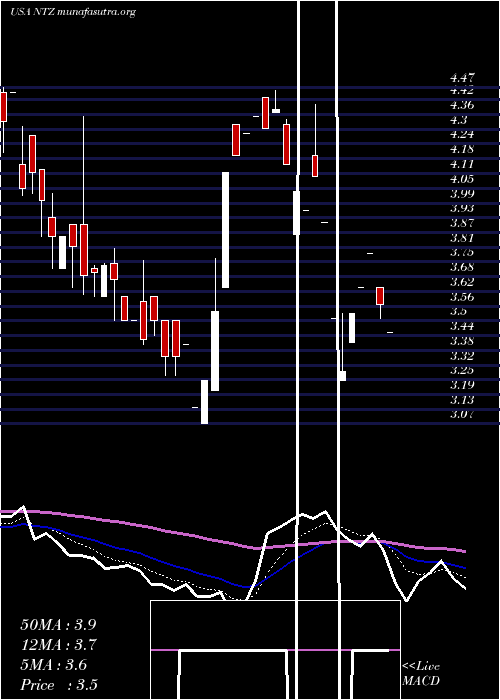Click the 3.25 price axis label
Image resolution: width=500 pixels, height=700 pixels.
click(462, 370)
